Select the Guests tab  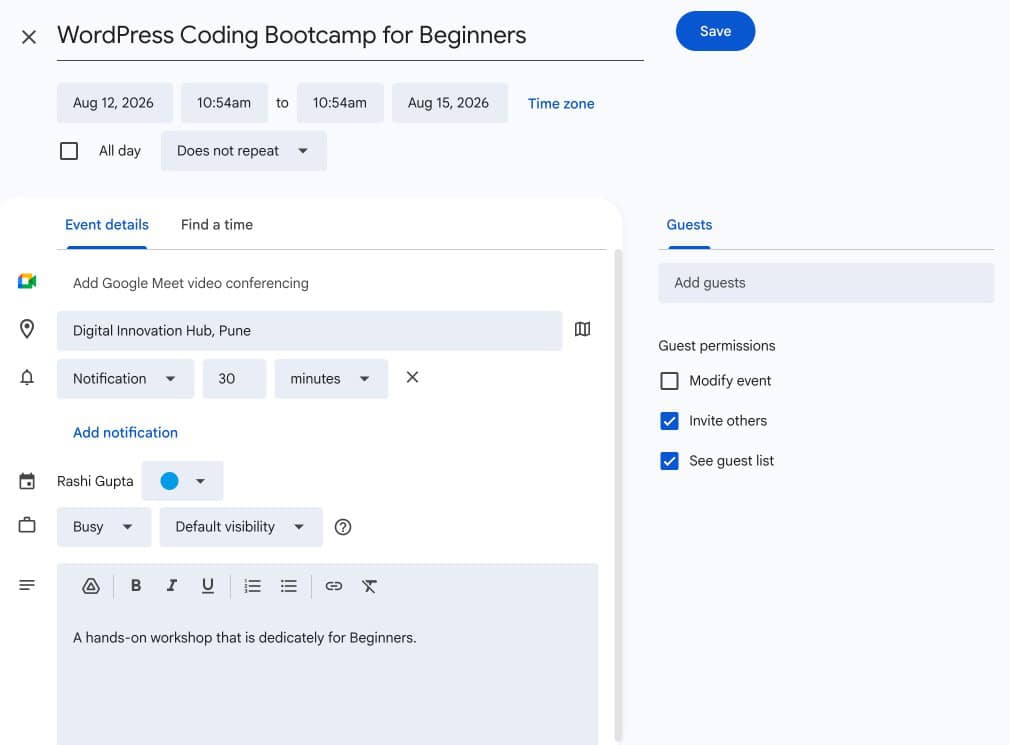[689, 225]
